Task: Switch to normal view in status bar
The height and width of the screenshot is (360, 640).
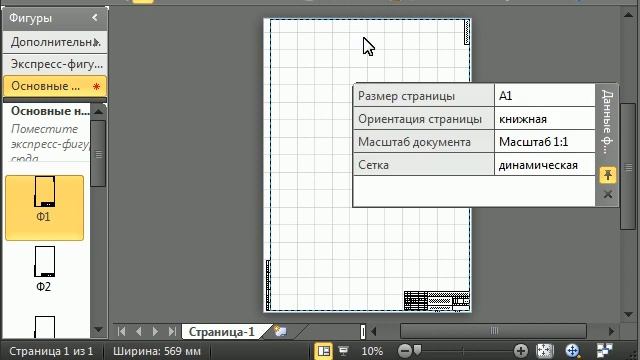Action: point(323,351)
